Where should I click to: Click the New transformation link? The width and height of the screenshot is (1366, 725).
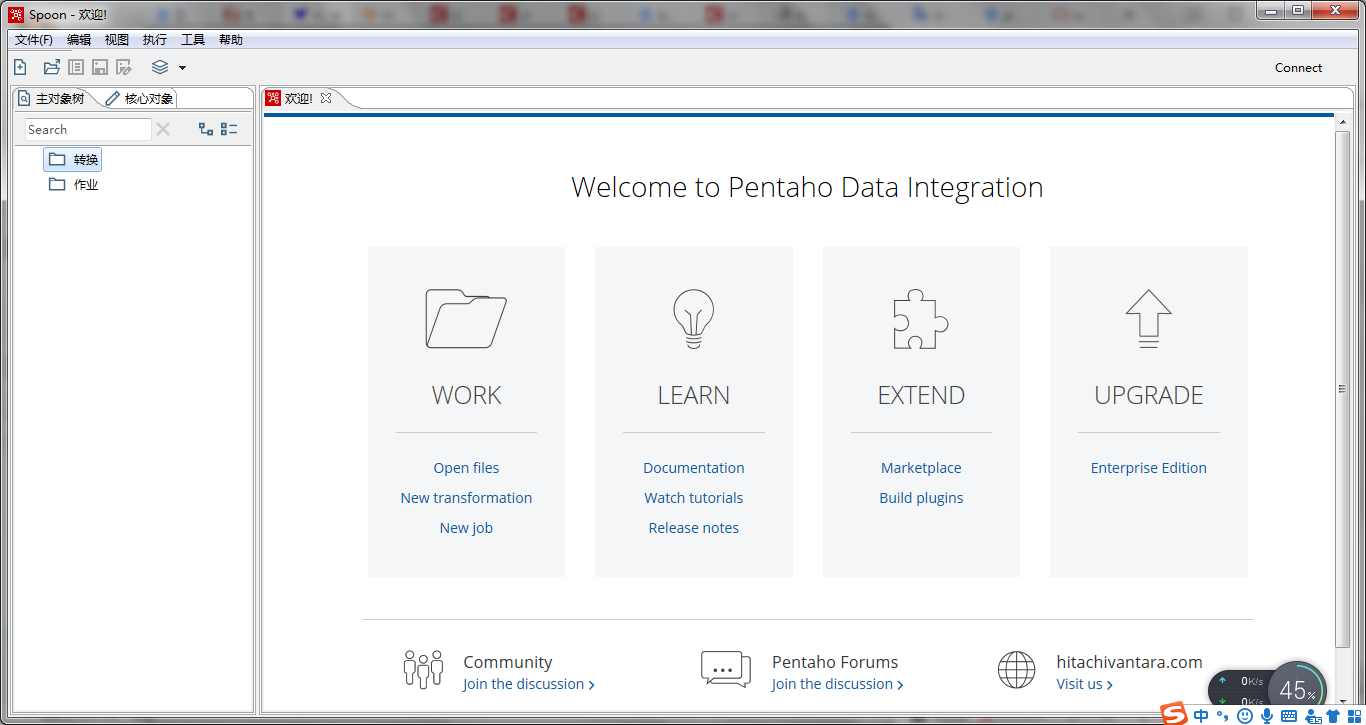click(466, 498)
